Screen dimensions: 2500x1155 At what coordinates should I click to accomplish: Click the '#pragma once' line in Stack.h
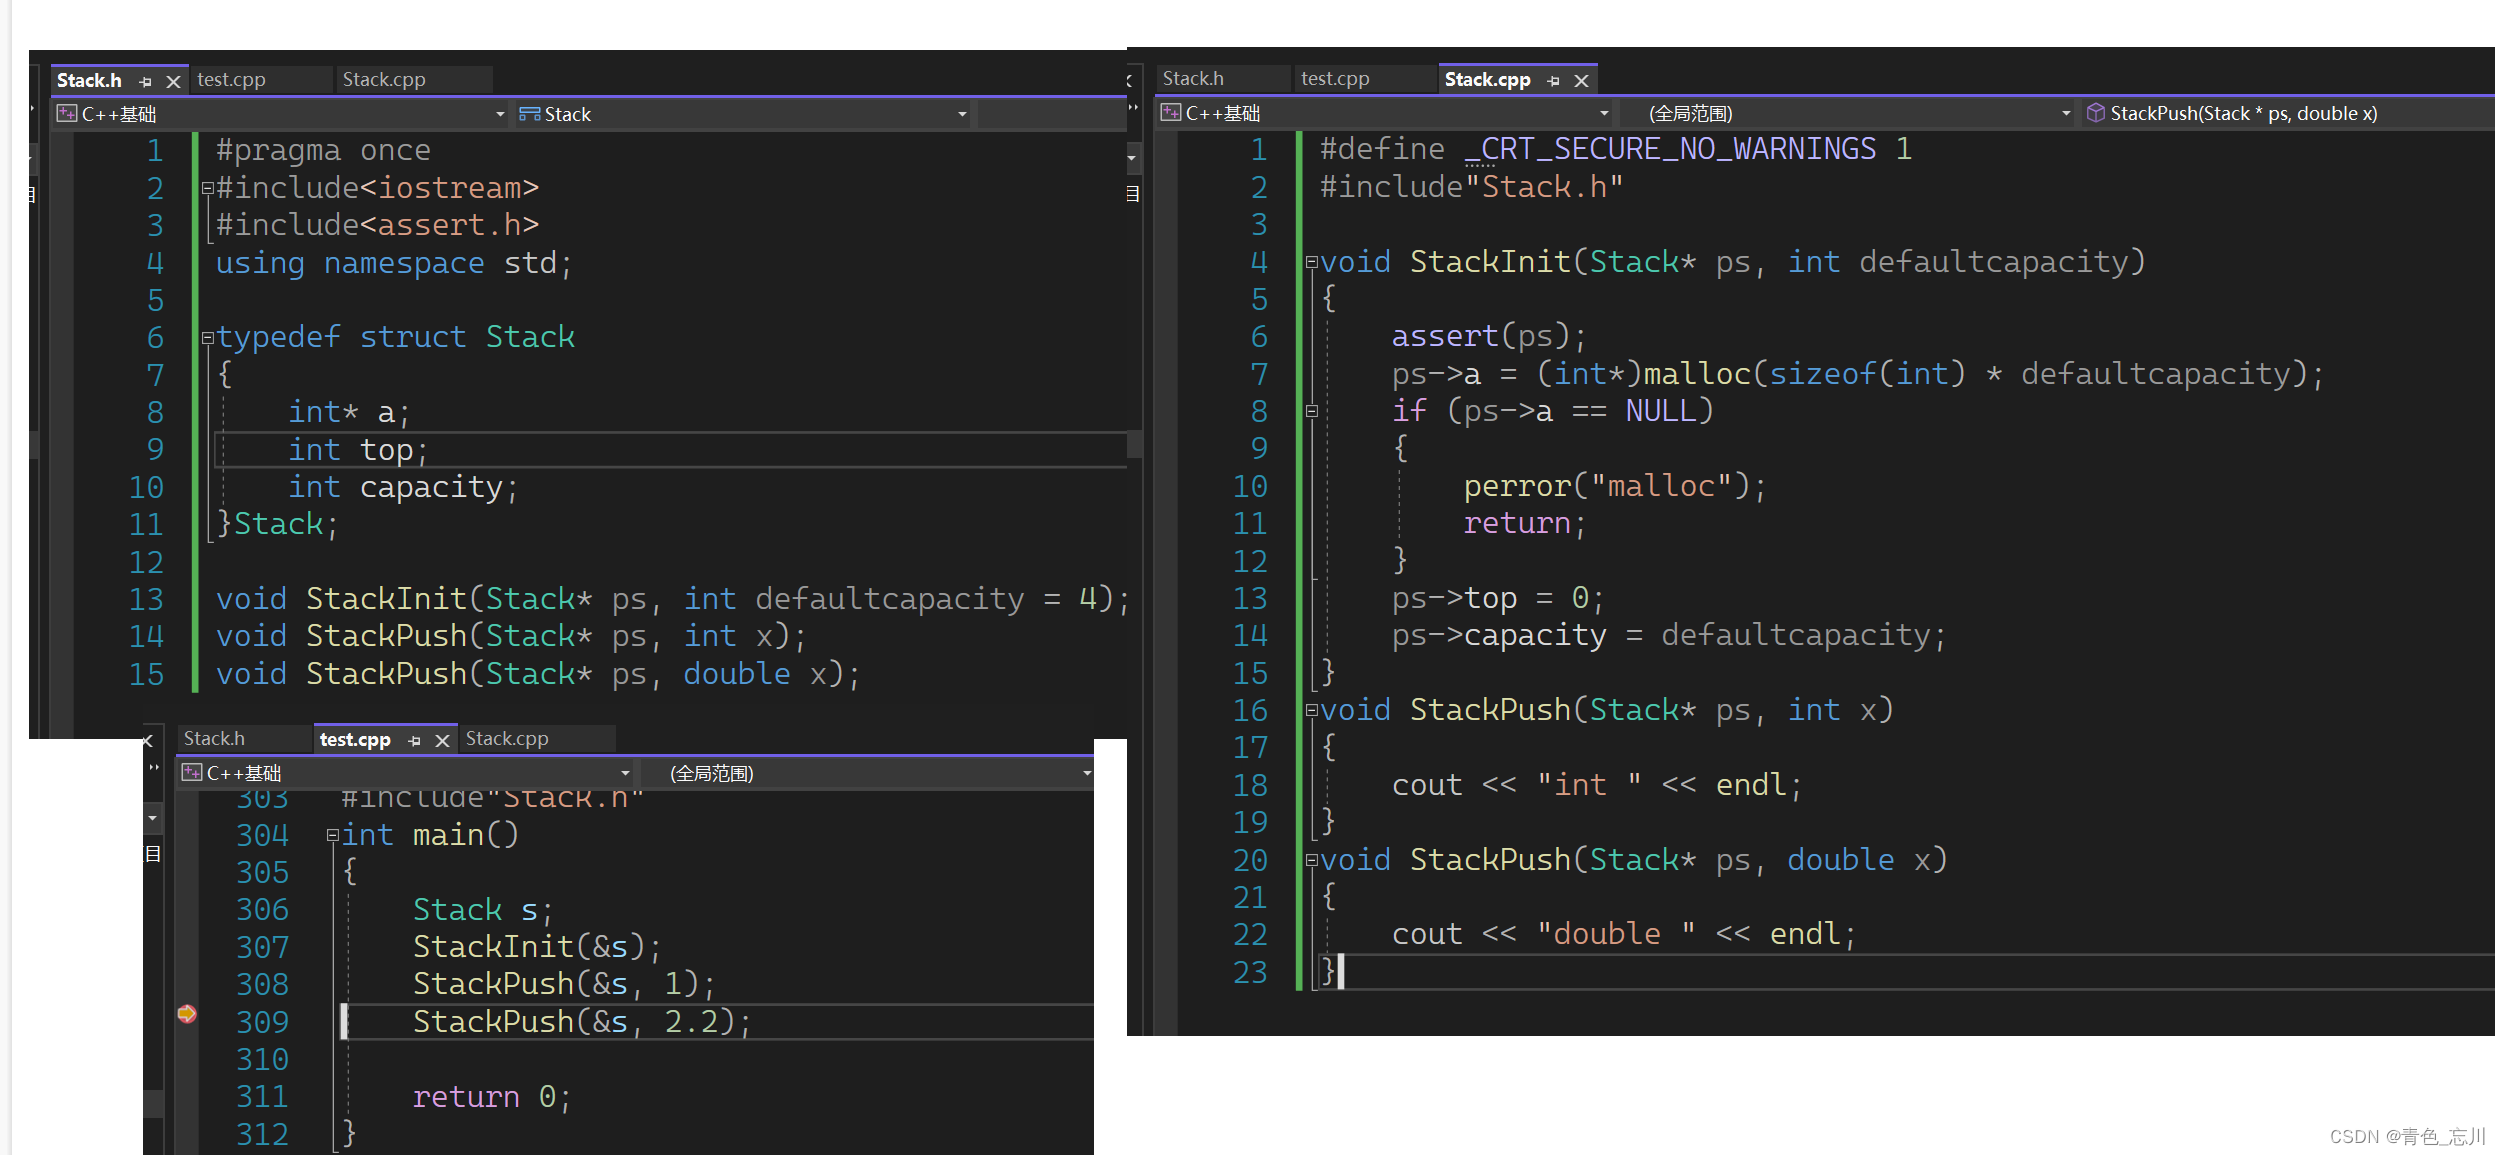click(x=323, y=151)
